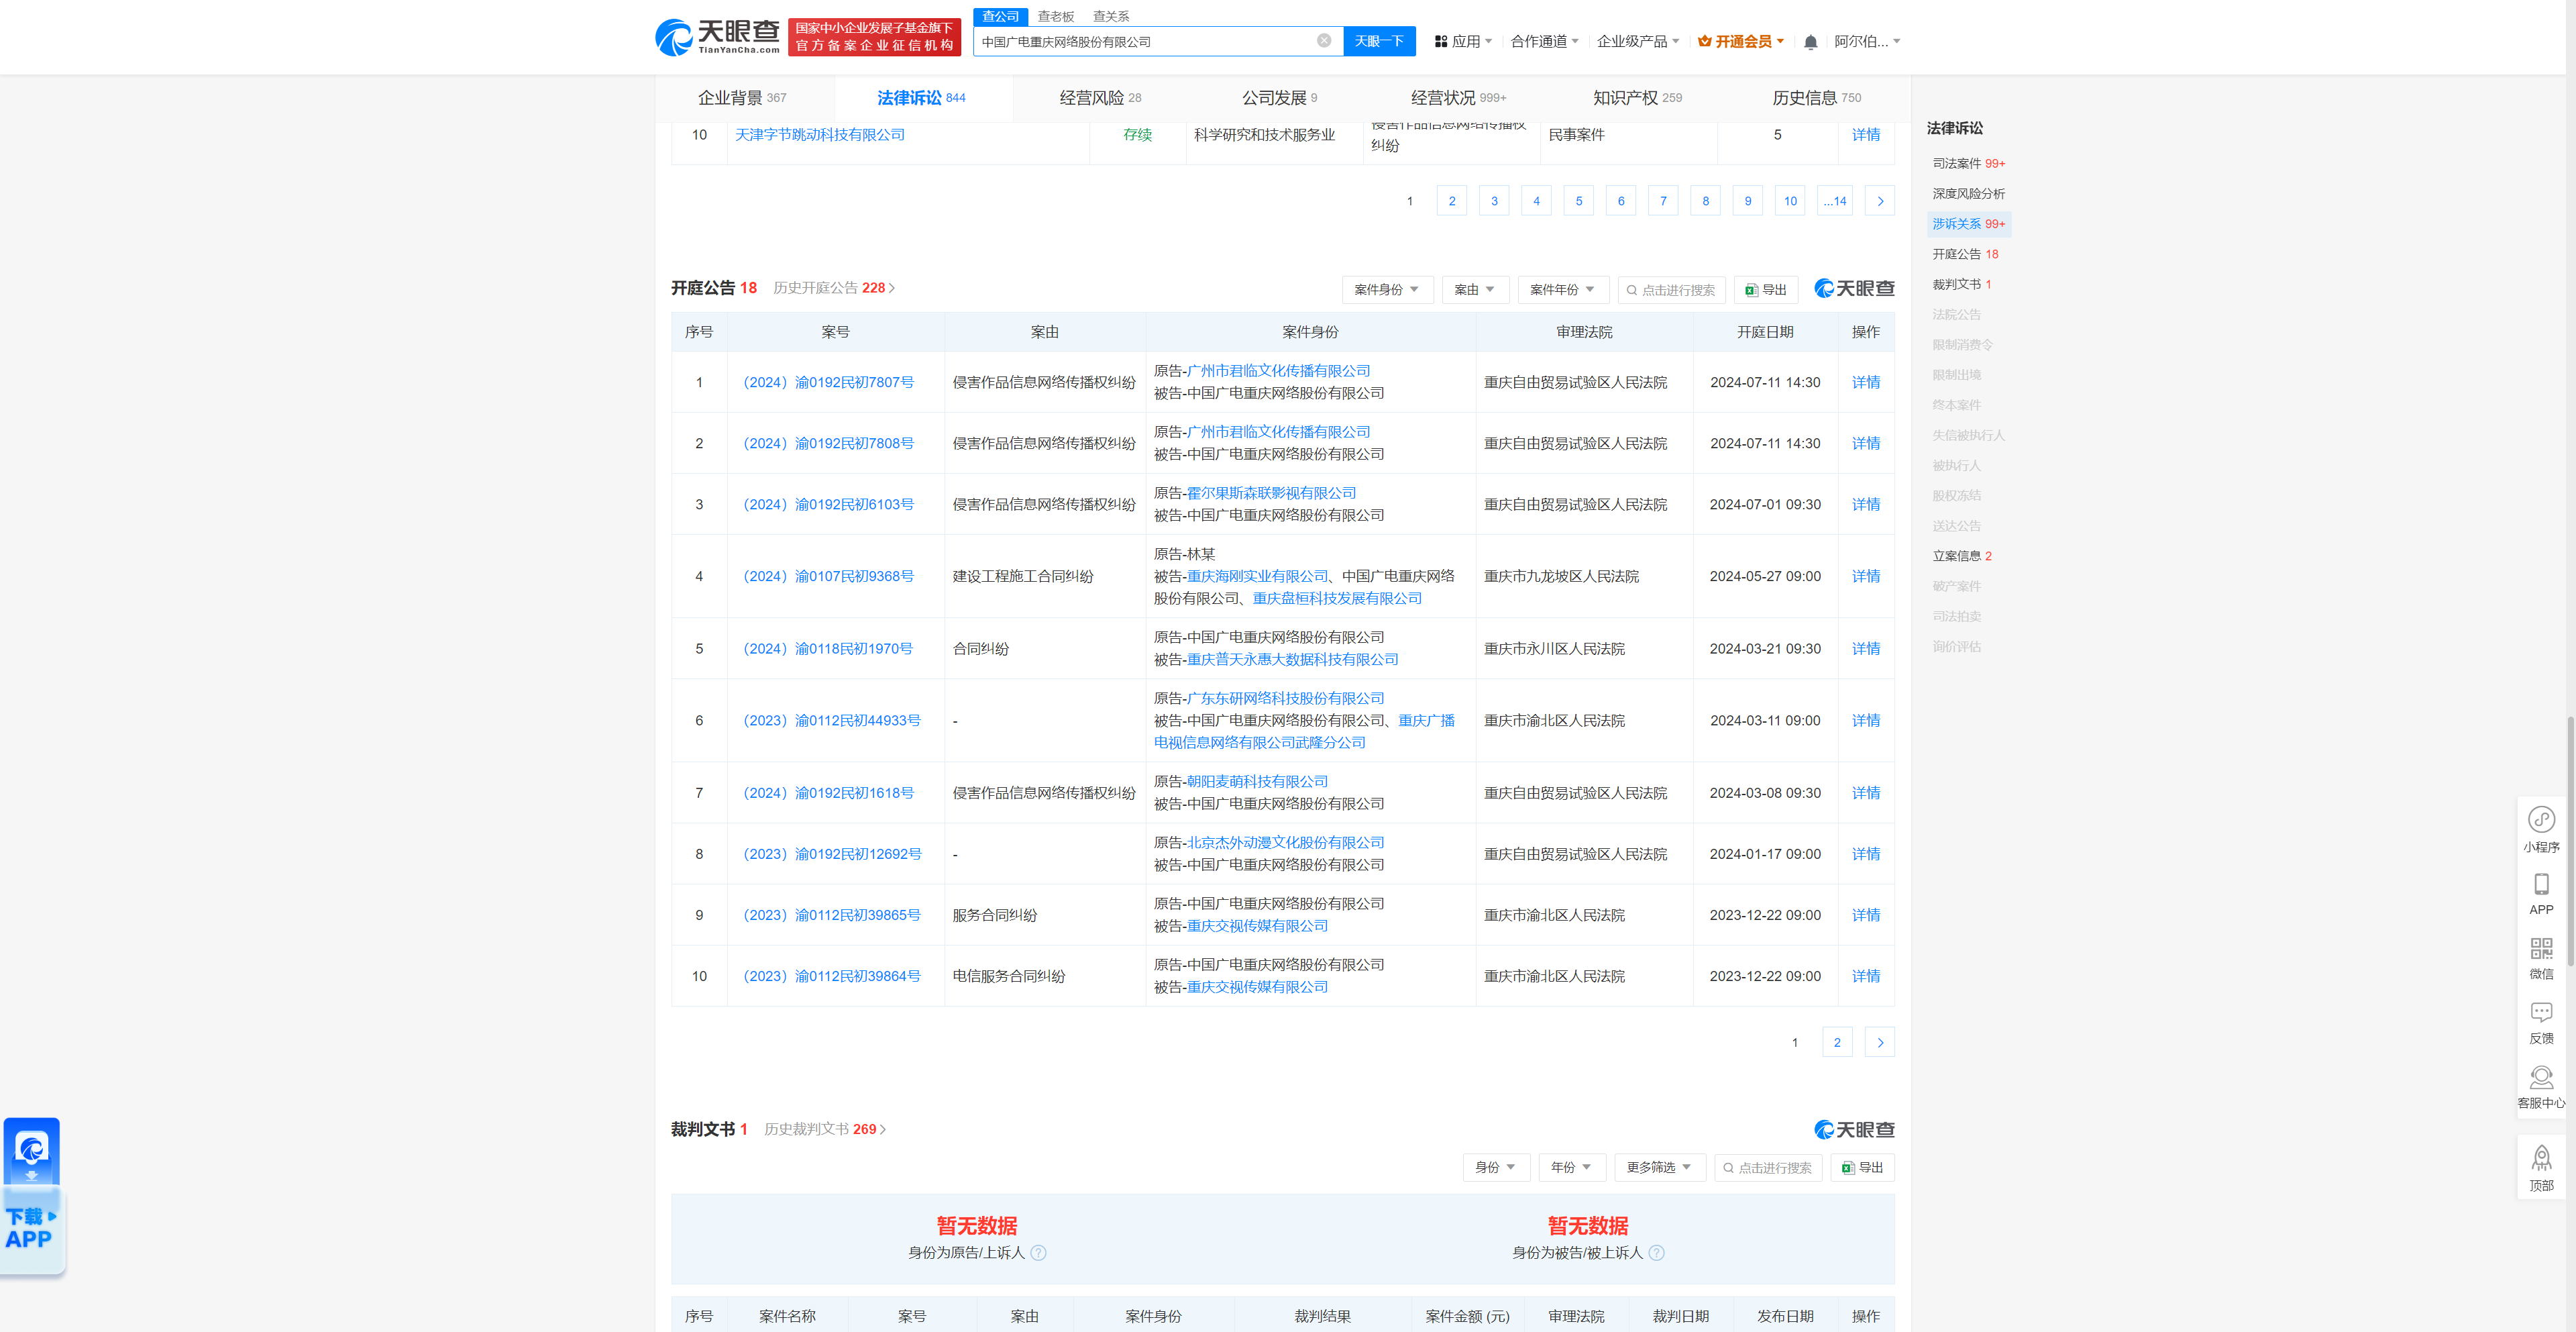Open 案由 filter dropdown
The width and height of the screenshot is (2576, 1332).
coord(1475,290)
